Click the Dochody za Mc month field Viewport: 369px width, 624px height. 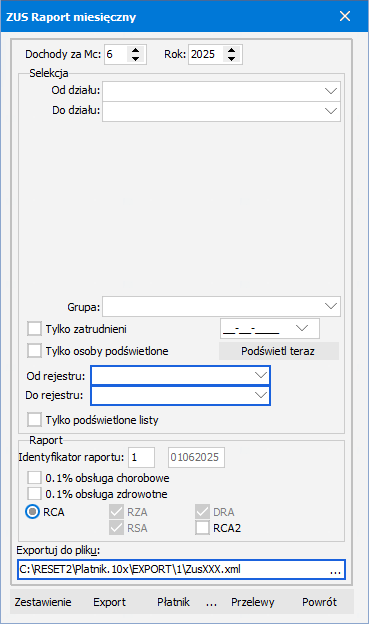(x=116, y=54)
